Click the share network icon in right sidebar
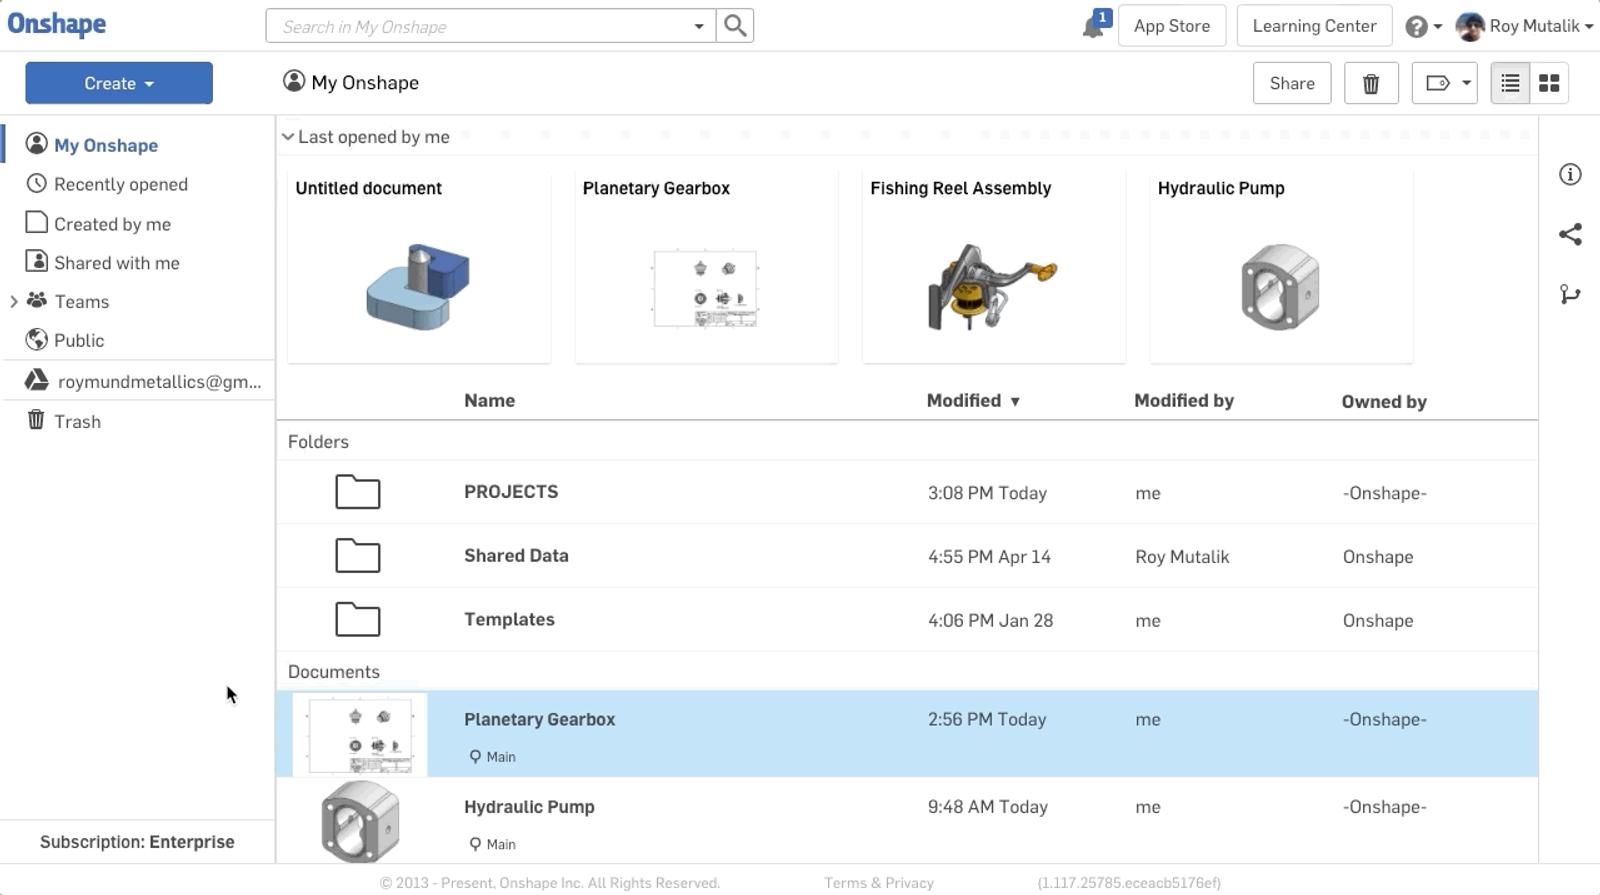Viewport: 1600px width, 895px height. point(1570,235)
